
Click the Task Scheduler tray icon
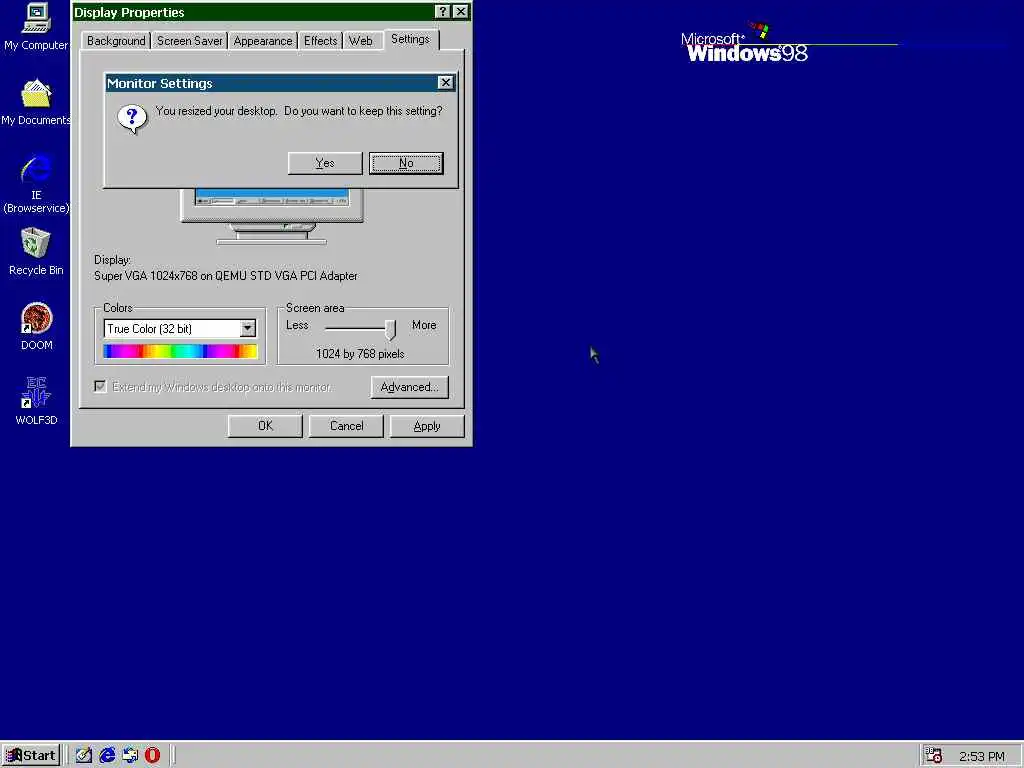tap(934, 756)
